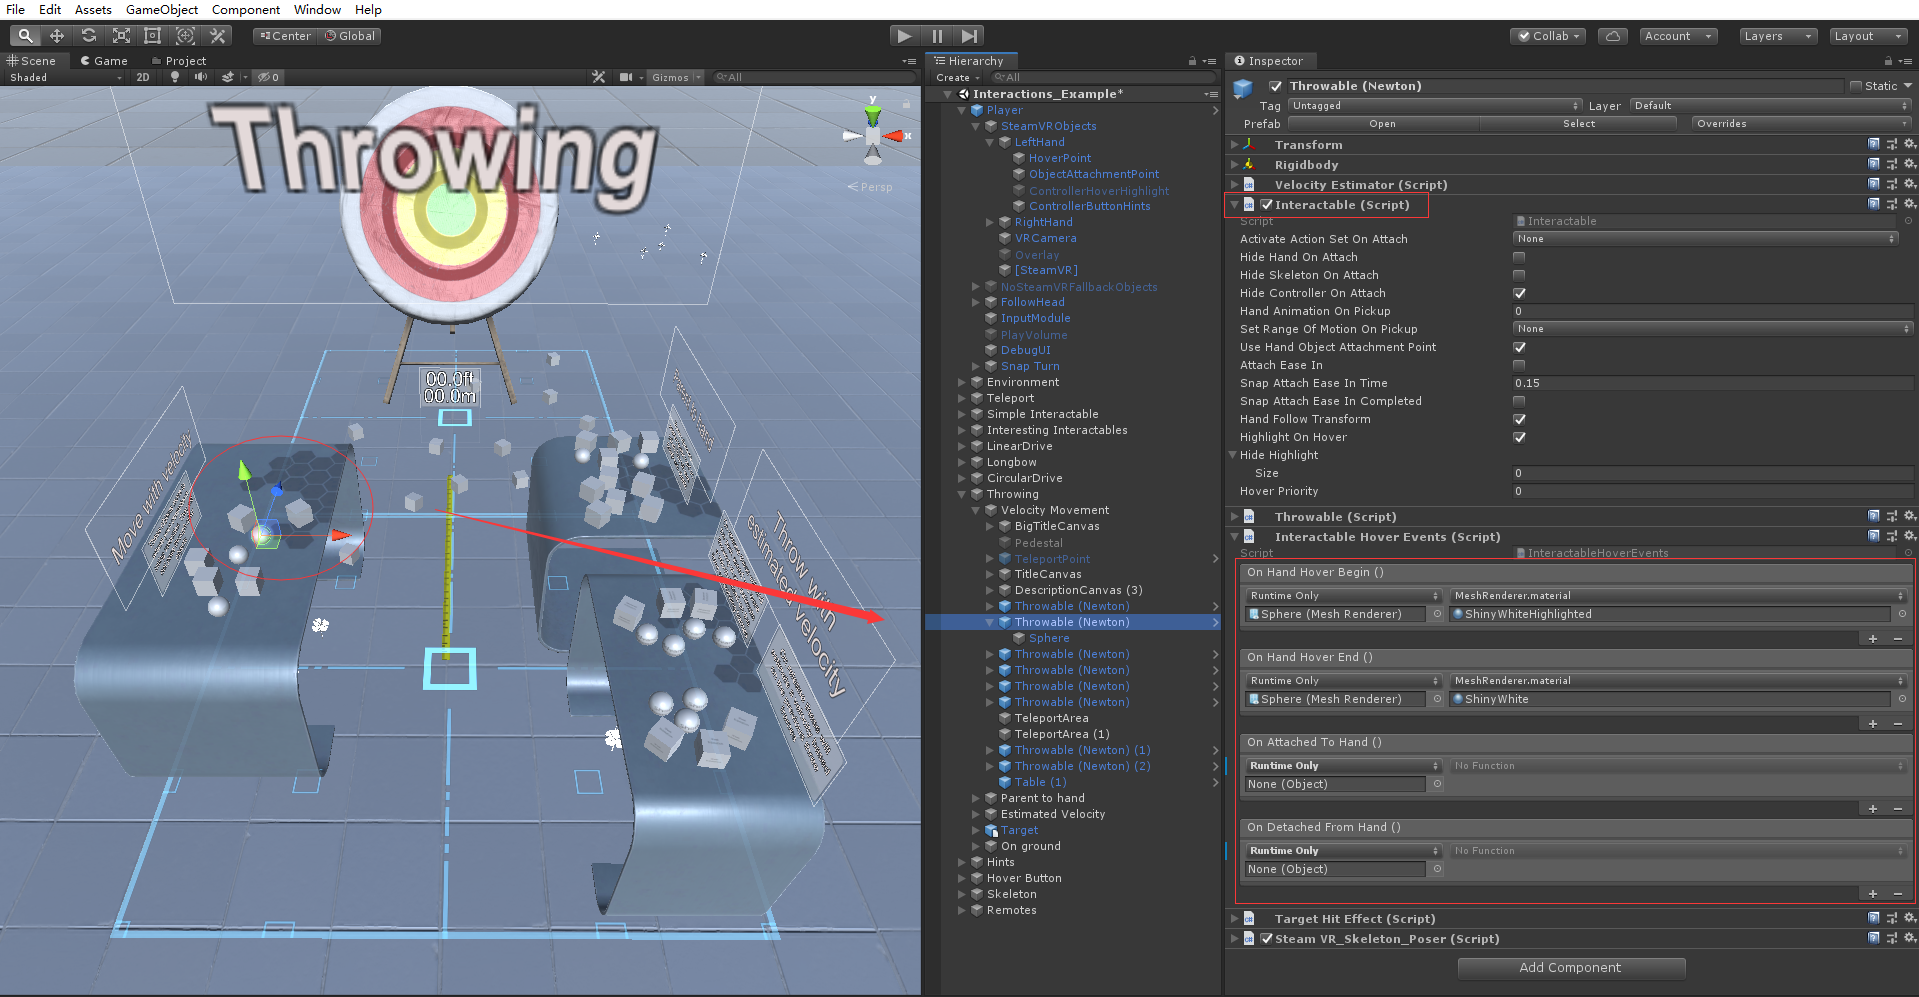Click Inspector lock icon
The height and width of the screenshot is (997, 1919).
[1888, 61]
